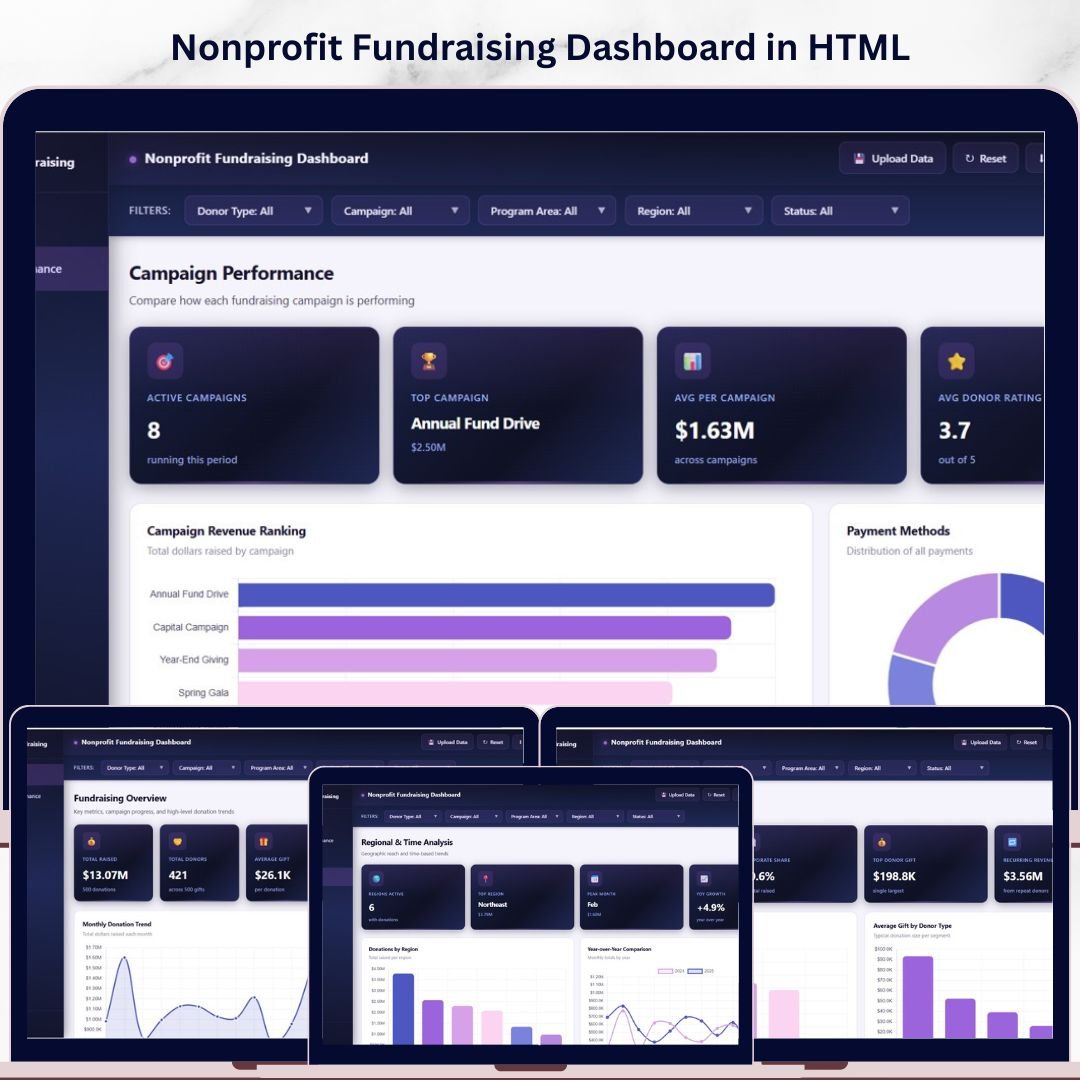Open Donor Type filter in Campaign Performance view
Viewport: 1080px width, 1080px height.
(254, 211)
